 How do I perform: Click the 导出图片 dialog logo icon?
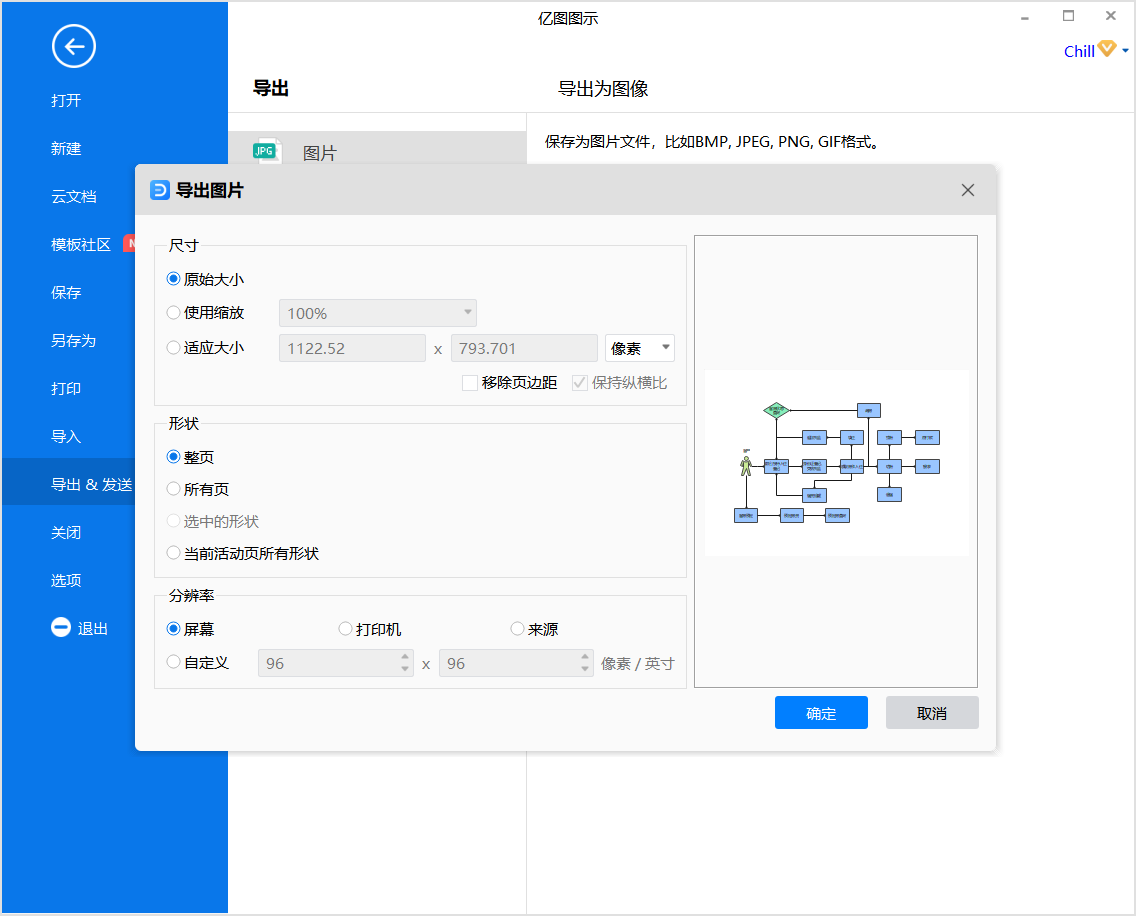[159, 190]
